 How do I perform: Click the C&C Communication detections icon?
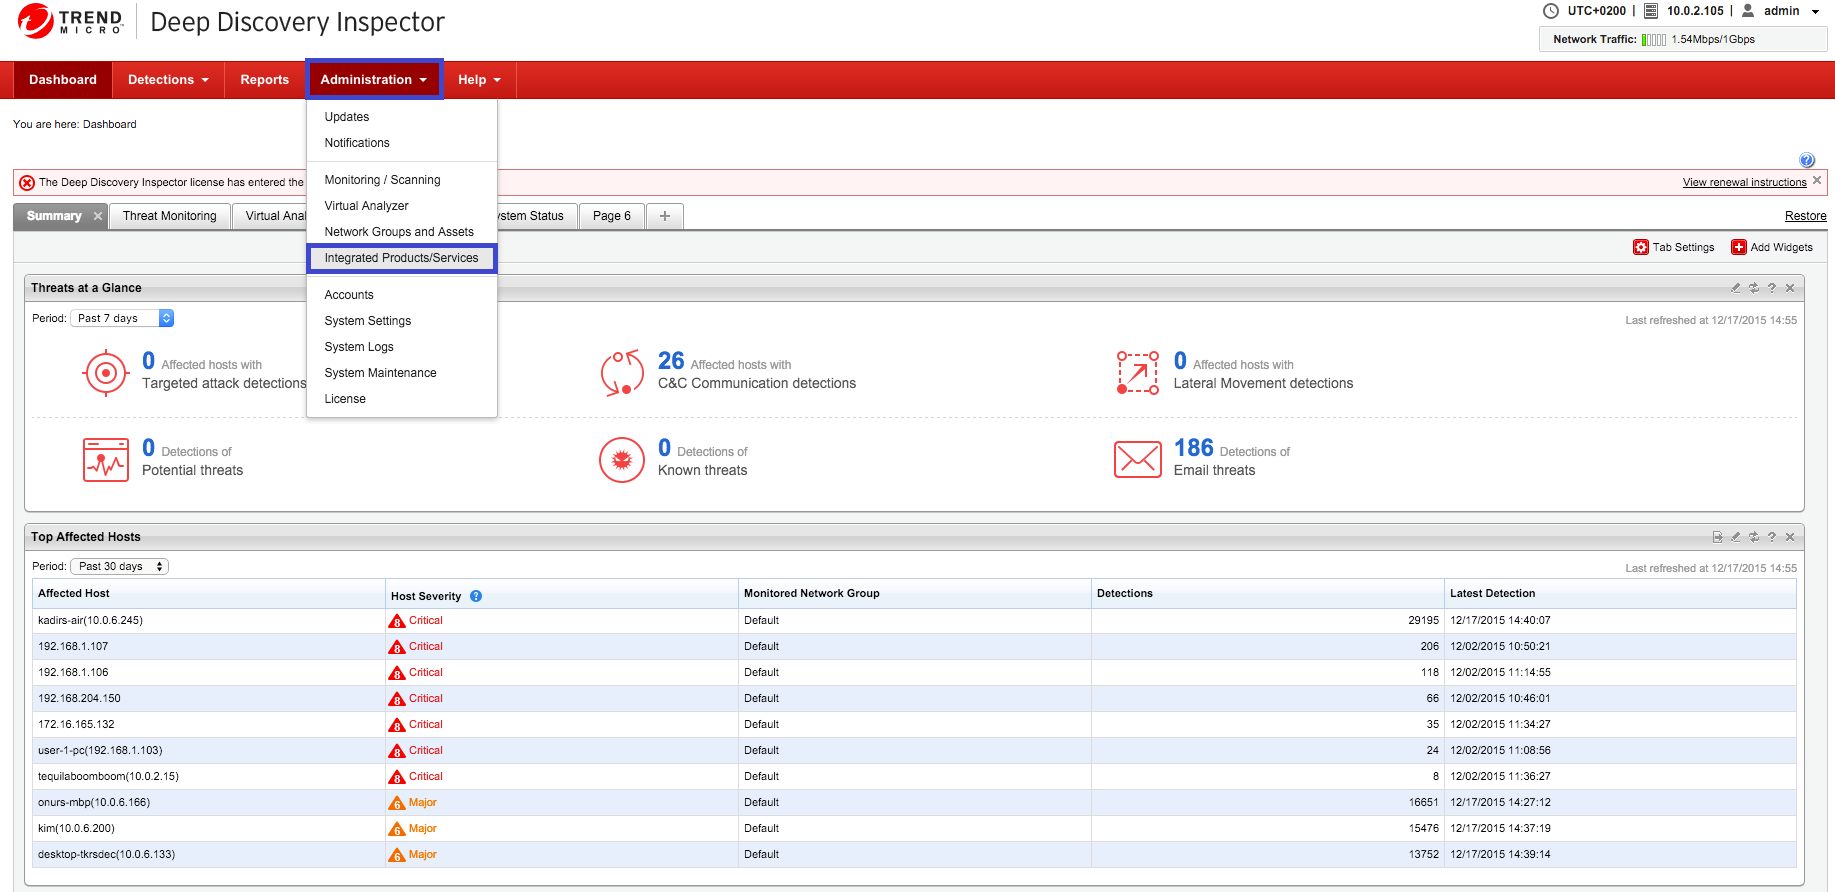click(x=622, y=373)
